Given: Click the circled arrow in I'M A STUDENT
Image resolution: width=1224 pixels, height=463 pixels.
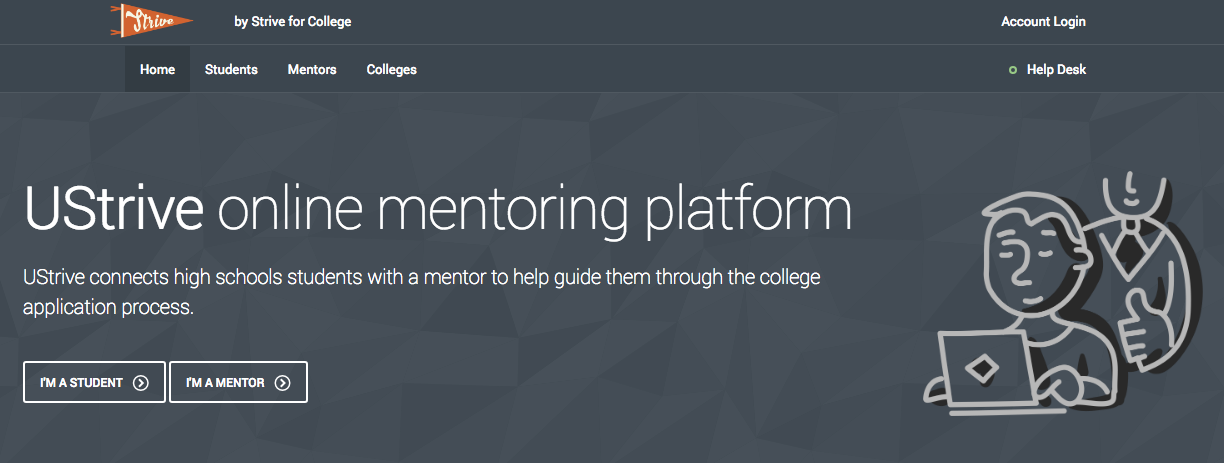Looking at the screenshot, I should [141, 382].
